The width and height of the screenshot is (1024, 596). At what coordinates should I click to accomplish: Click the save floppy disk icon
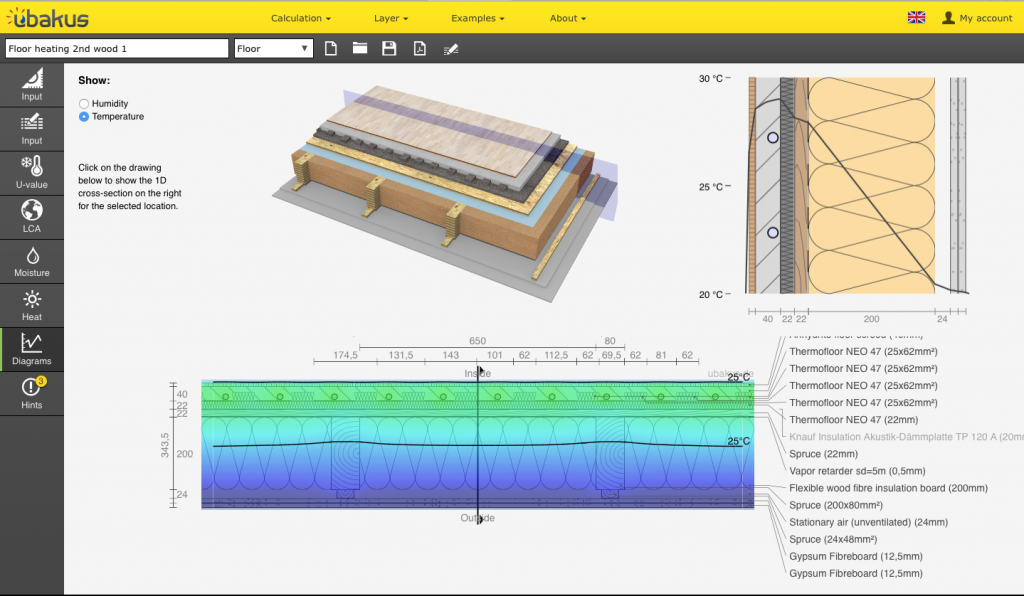[x=390, y=48]
